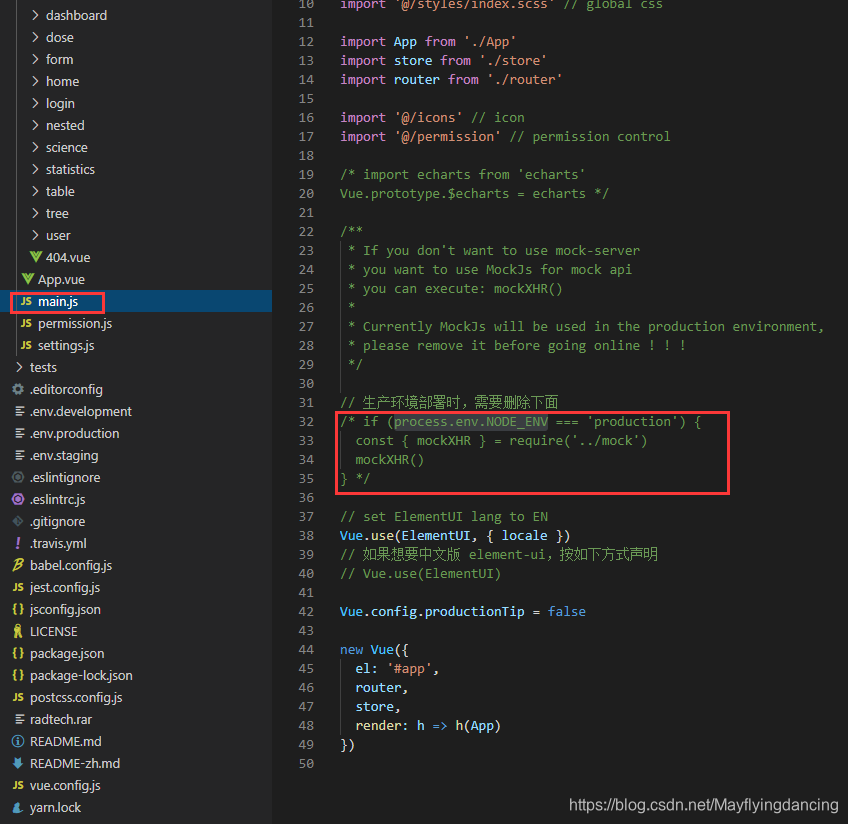This screenshot has width=848, height=824.
Task: Expand the login folder chevron
Action: point(35,103)
